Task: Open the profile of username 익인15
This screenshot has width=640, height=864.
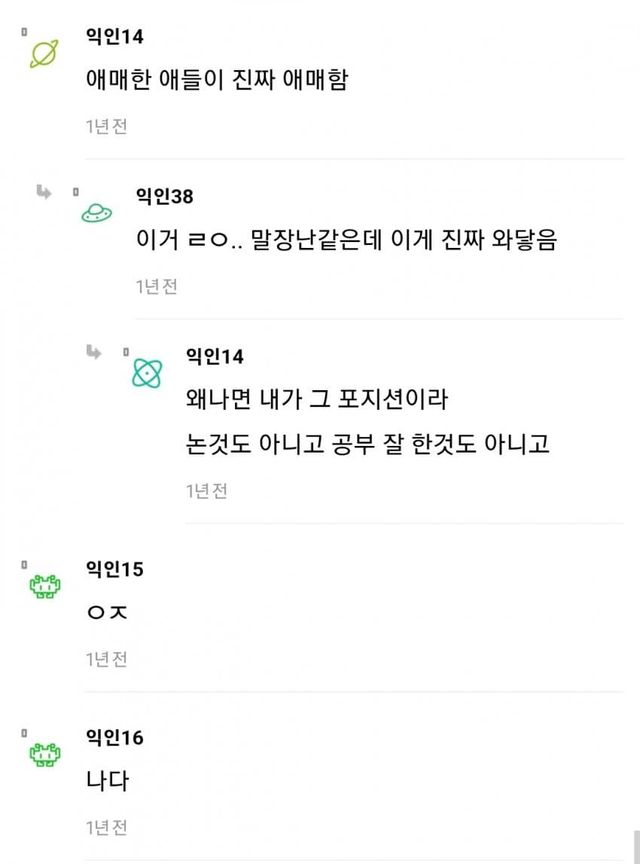Action: (115, 569)
